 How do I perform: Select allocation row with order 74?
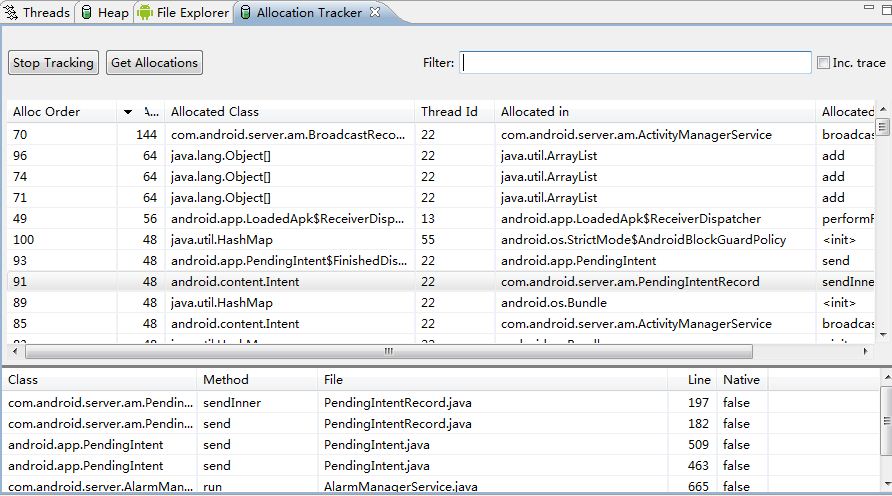441,177
